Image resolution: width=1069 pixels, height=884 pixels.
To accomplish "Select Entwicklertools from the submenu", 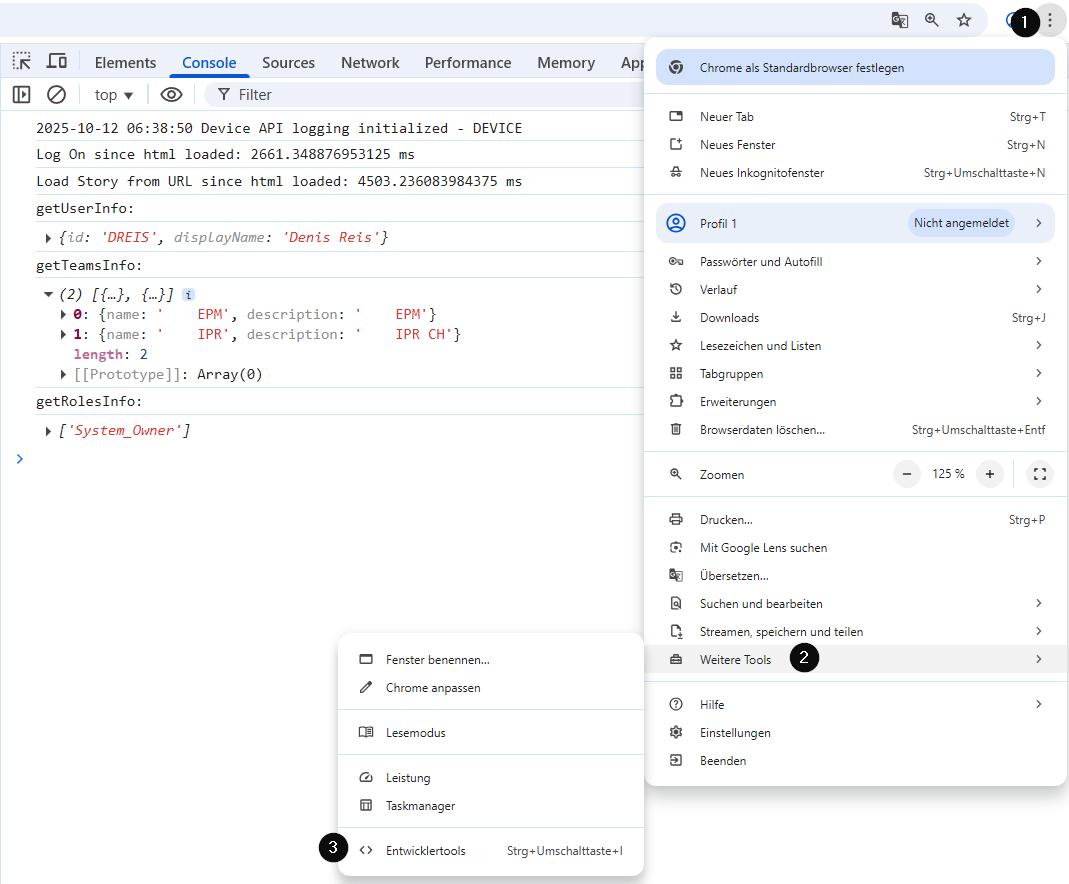I will [x=426, y=851].
